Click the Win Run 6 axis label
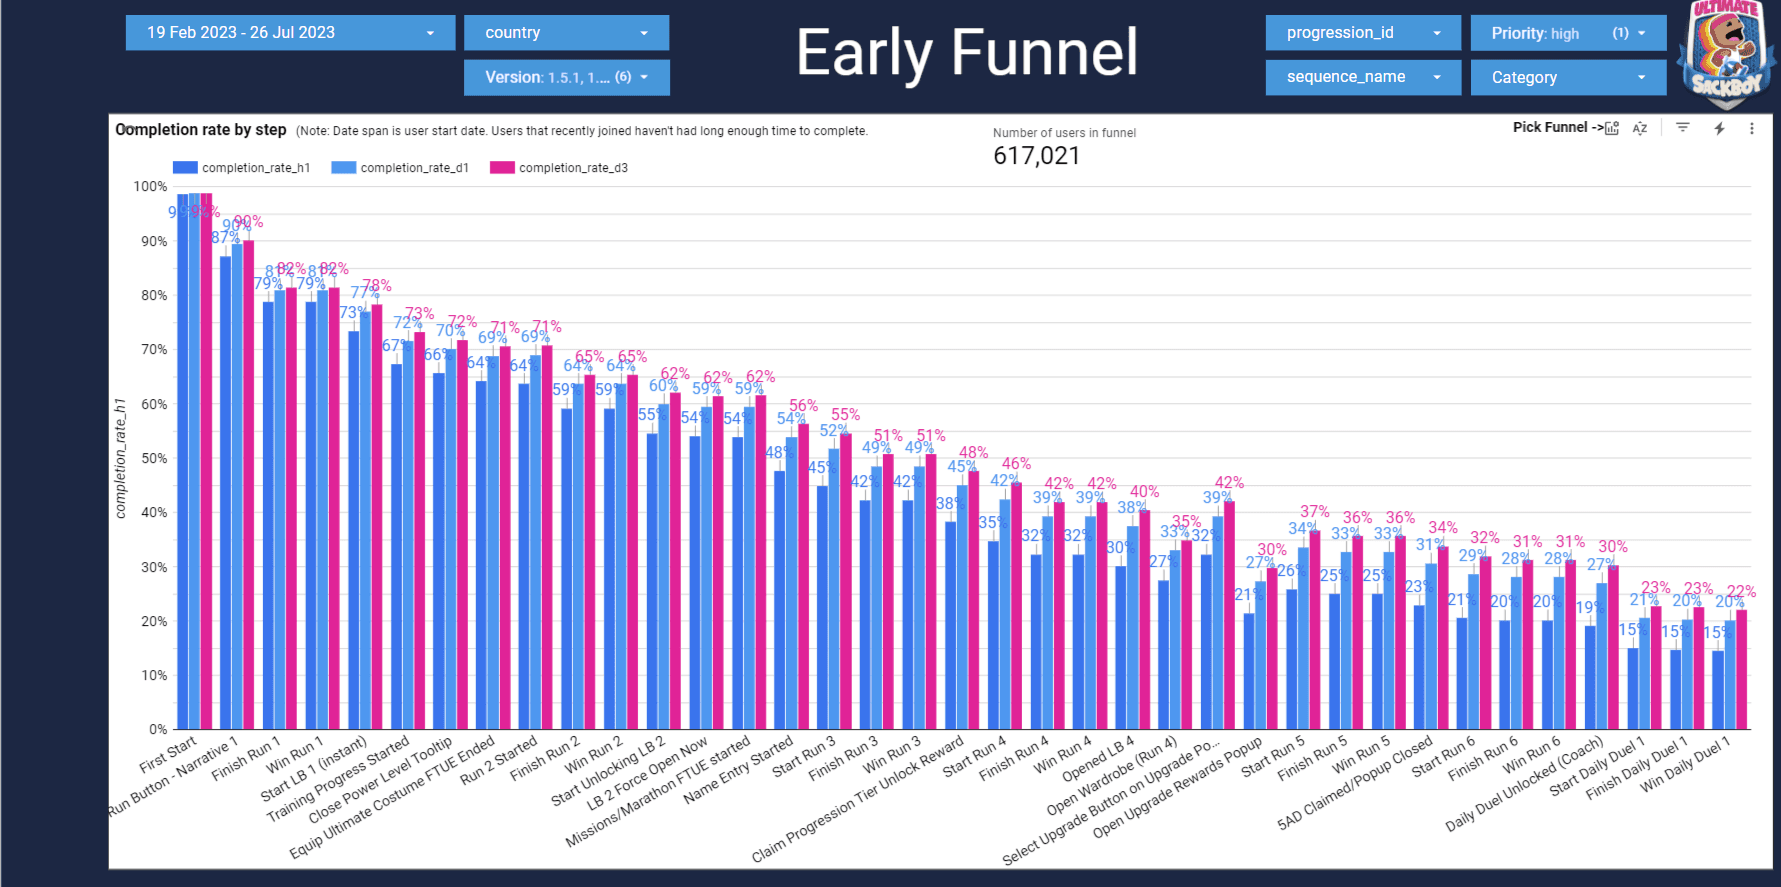 (1533, 755)
